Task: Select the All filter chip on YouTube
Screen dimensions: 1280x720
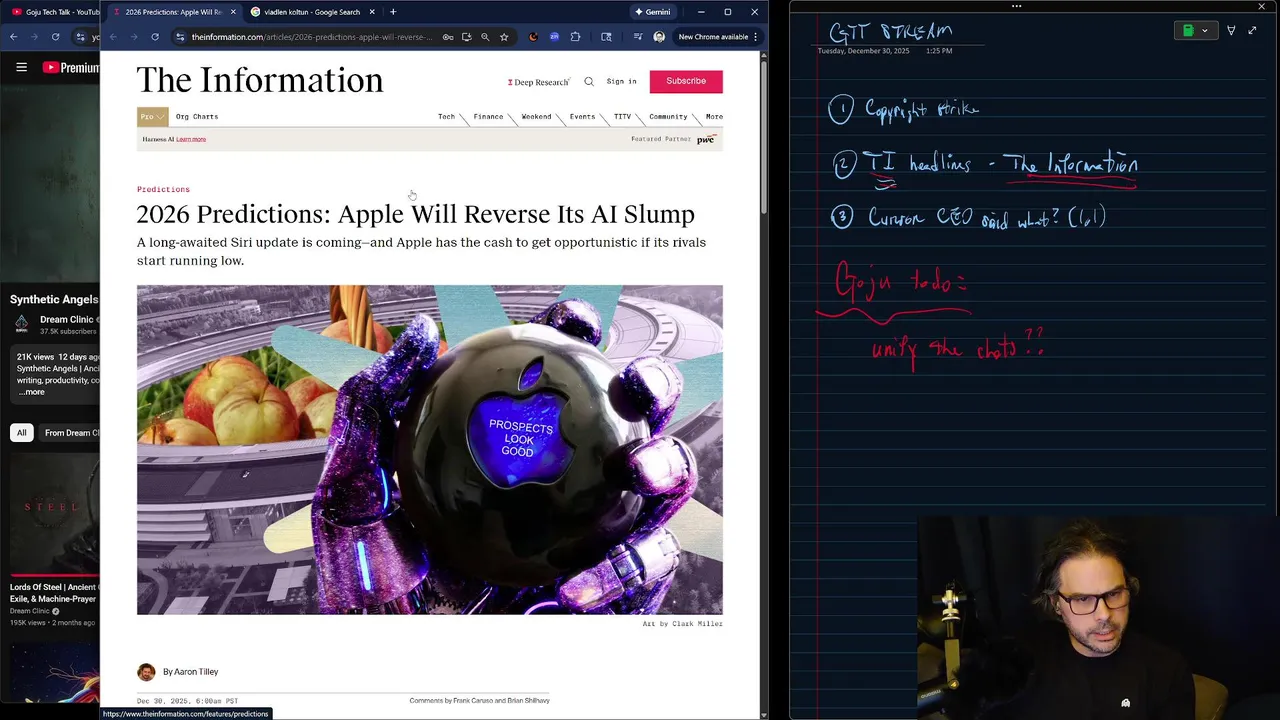Action: coord(21,433)
